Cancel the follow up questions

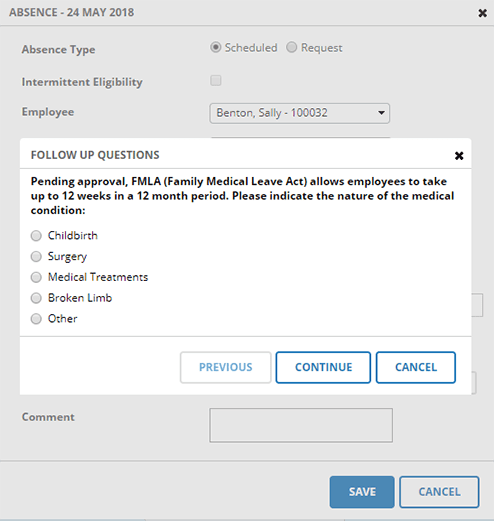tap(416, 367)
